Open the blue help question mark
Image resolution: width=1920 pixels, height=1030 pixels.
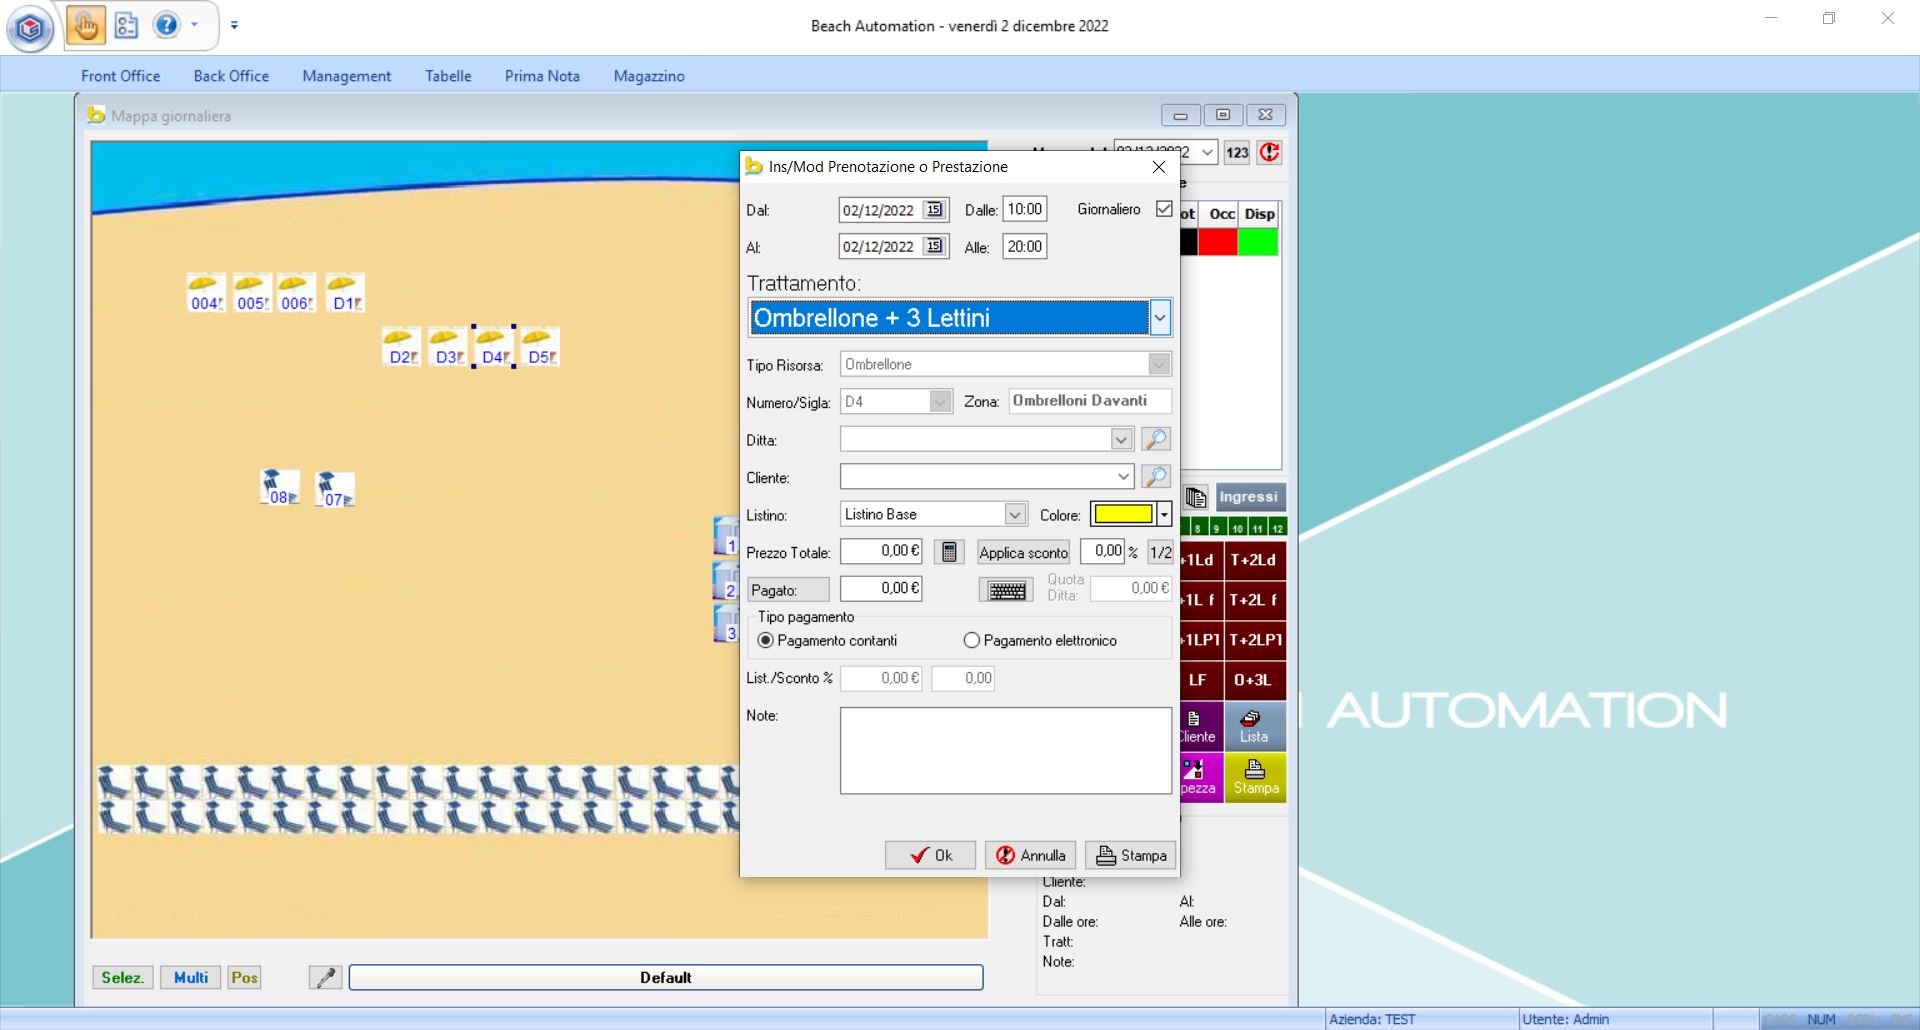coord(166,25)
